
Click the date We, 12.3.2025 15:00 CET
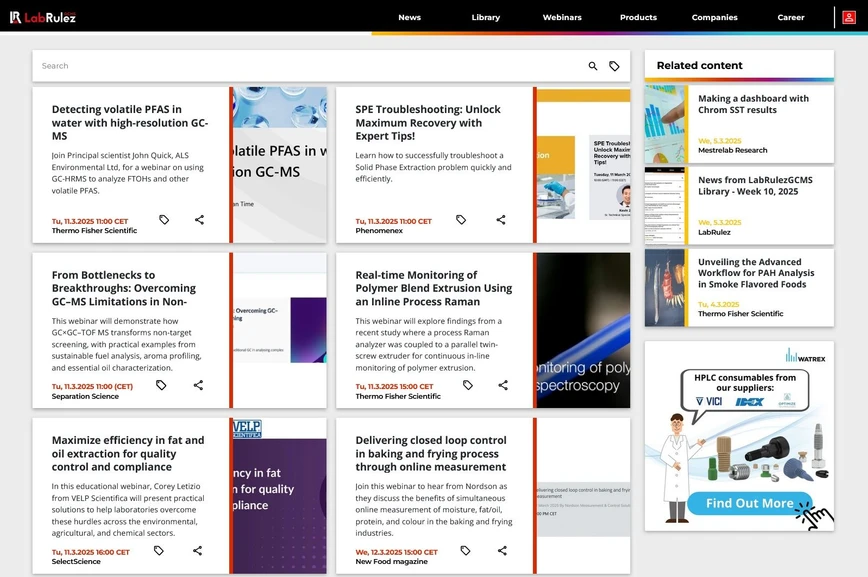(x=396, y=552)
